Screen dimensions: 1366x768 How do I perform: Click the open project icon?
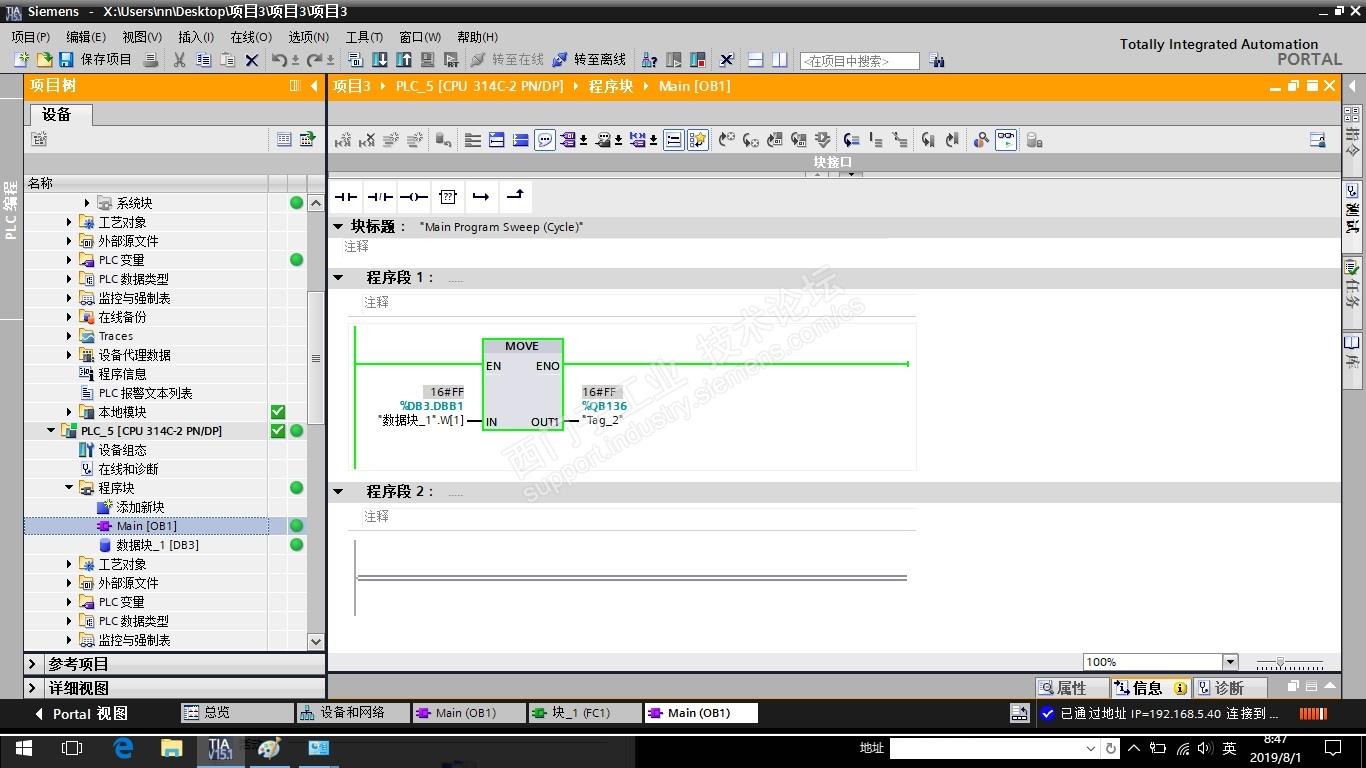click(44, 60)
